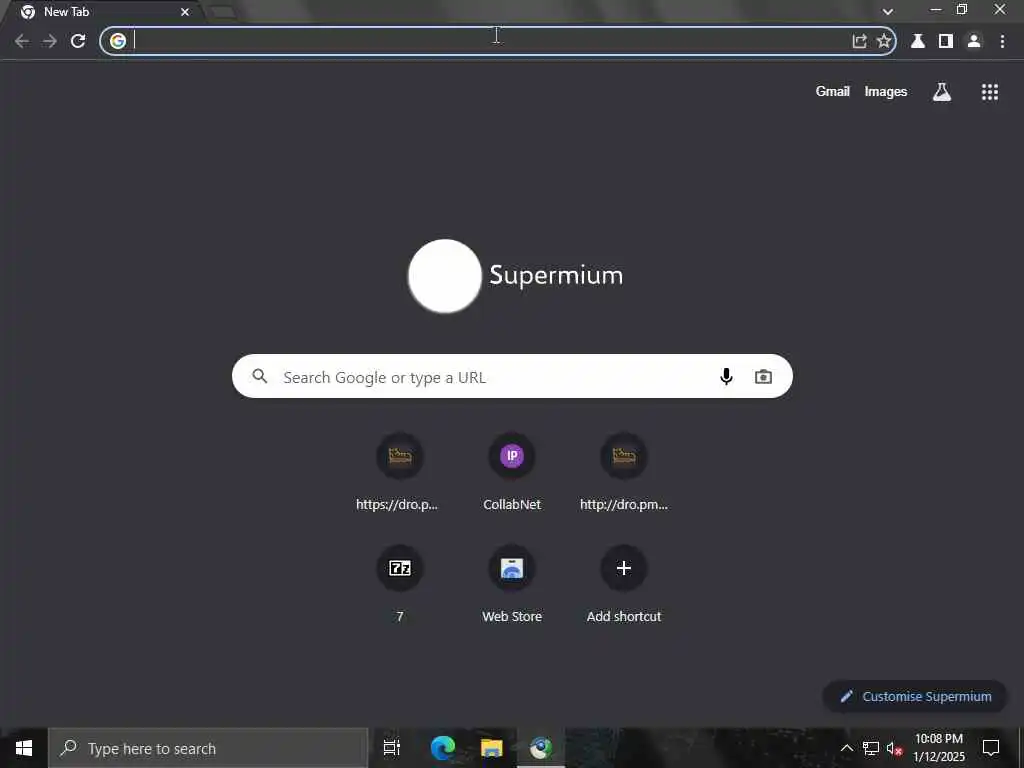Click the Supermium taskbar icon
1024x768 pixels.
point(541,748)
